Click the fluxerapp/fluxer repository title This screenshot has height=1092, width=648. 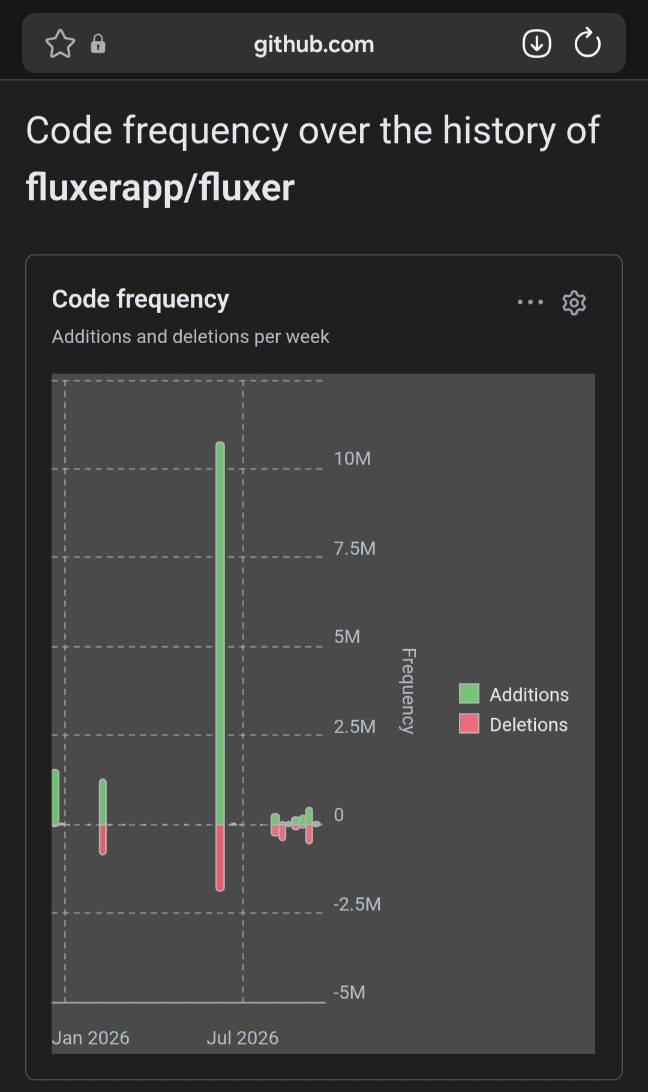[x=160, y=188]
